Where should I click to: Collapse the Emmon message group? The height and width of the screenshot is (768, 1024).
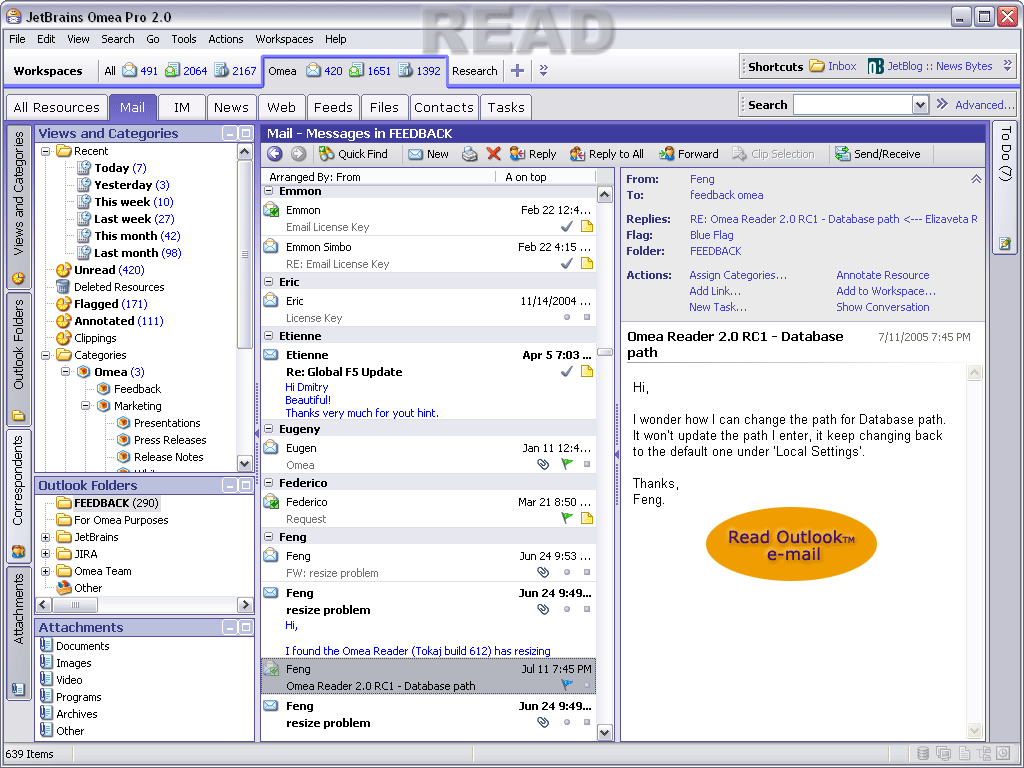tap(268, 191)
